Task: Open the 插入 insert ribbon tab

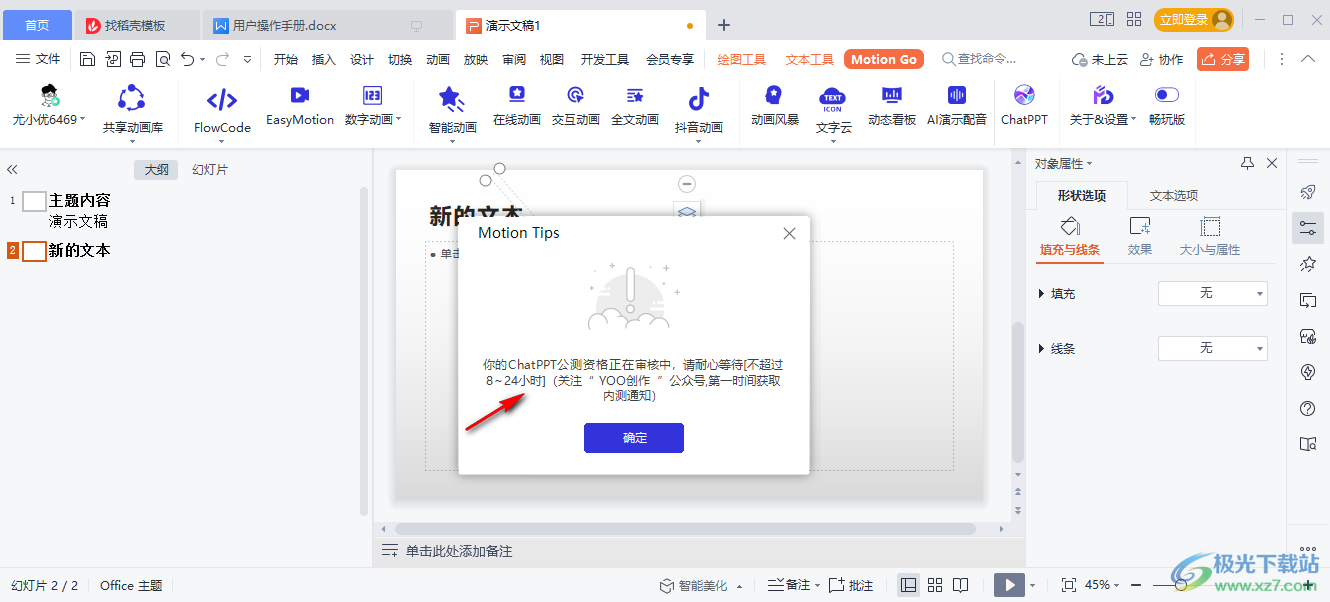Action: click(324, 60)
